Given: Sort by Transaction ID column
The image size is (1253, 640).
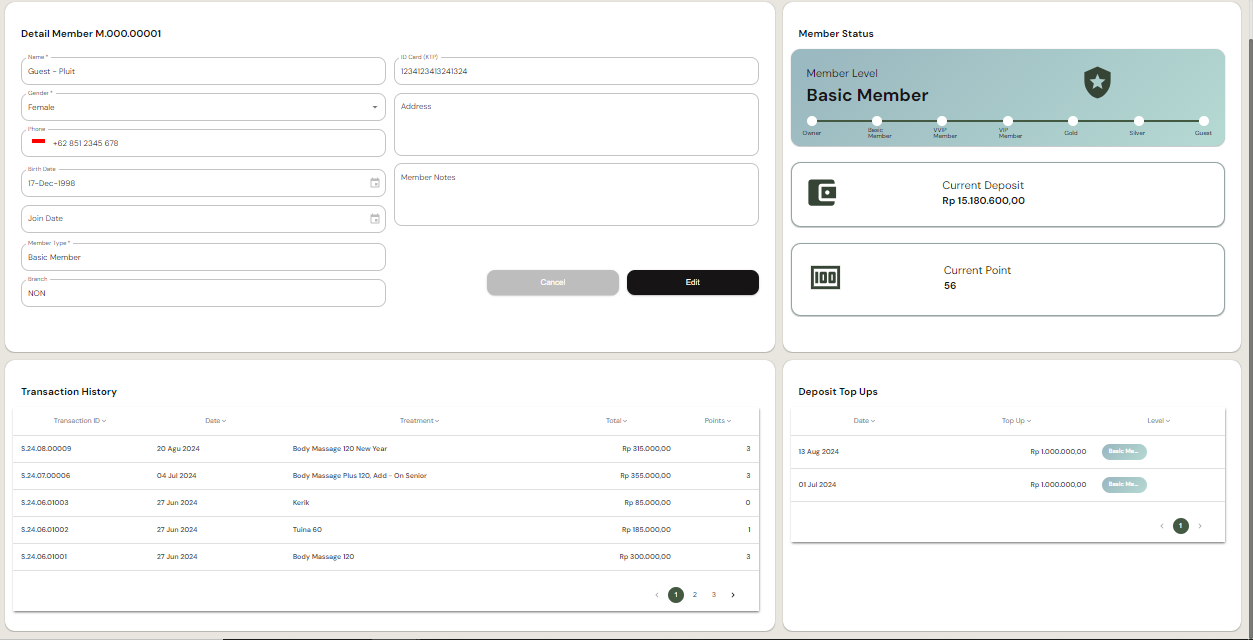Looking at the screenshot, I should (x=79, y=421).
